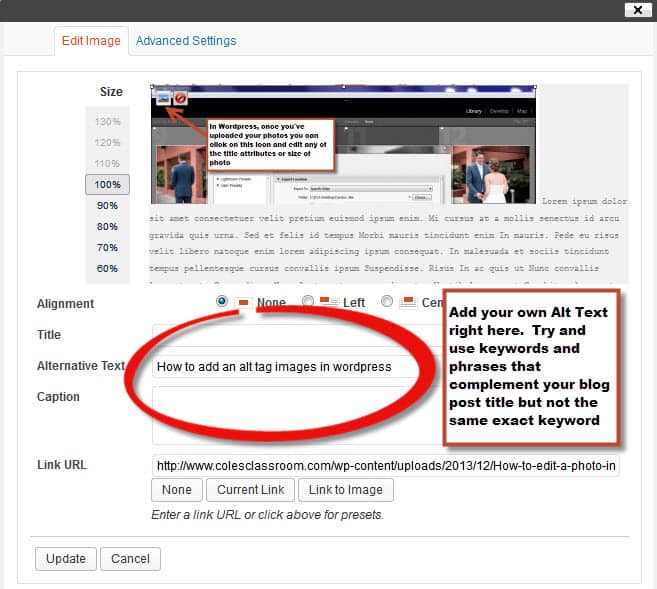Select the Left alignment radio button
657x589 pixels.
[x=307, y=302]
